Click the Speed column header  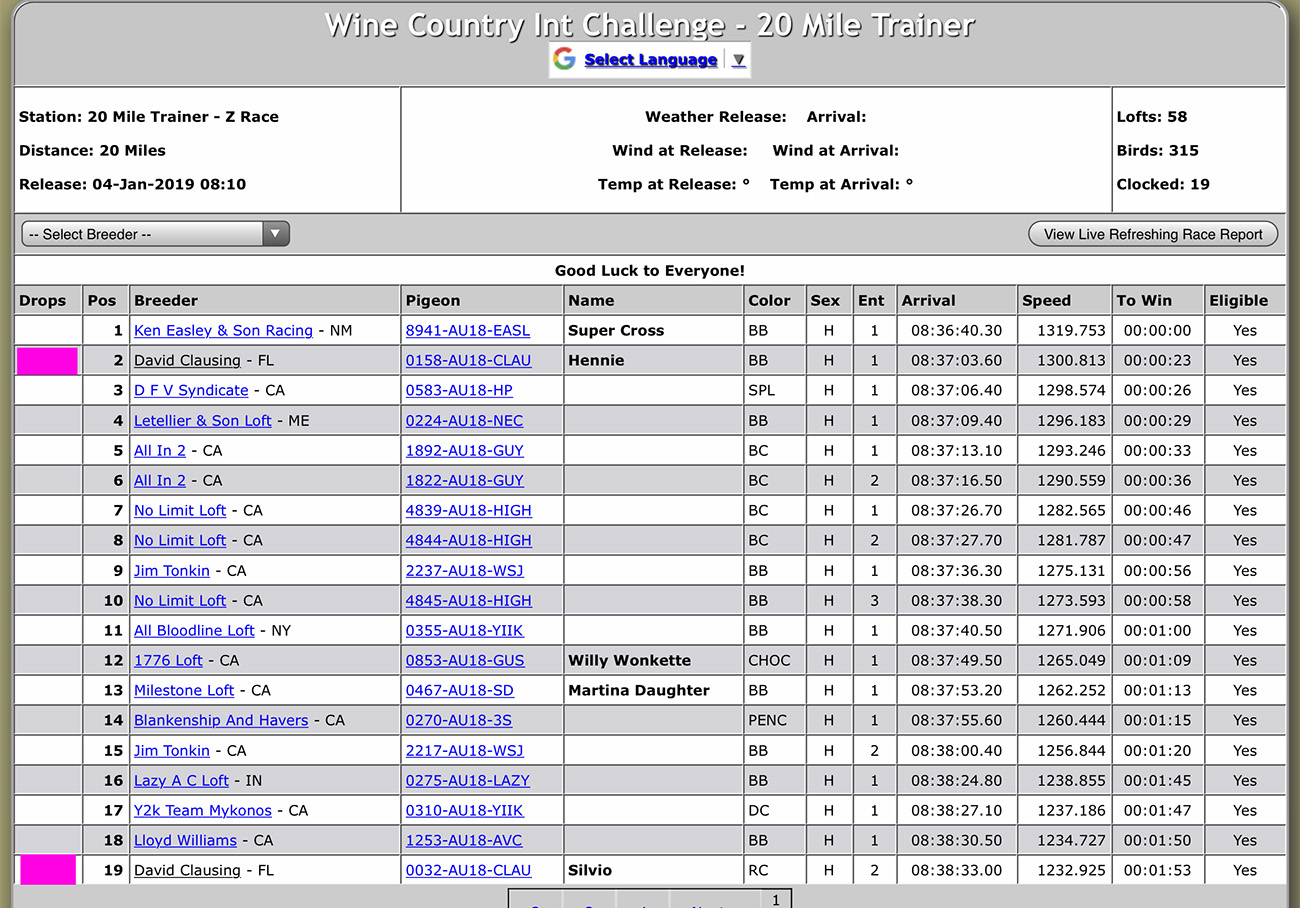click(x=1046, y=301)
